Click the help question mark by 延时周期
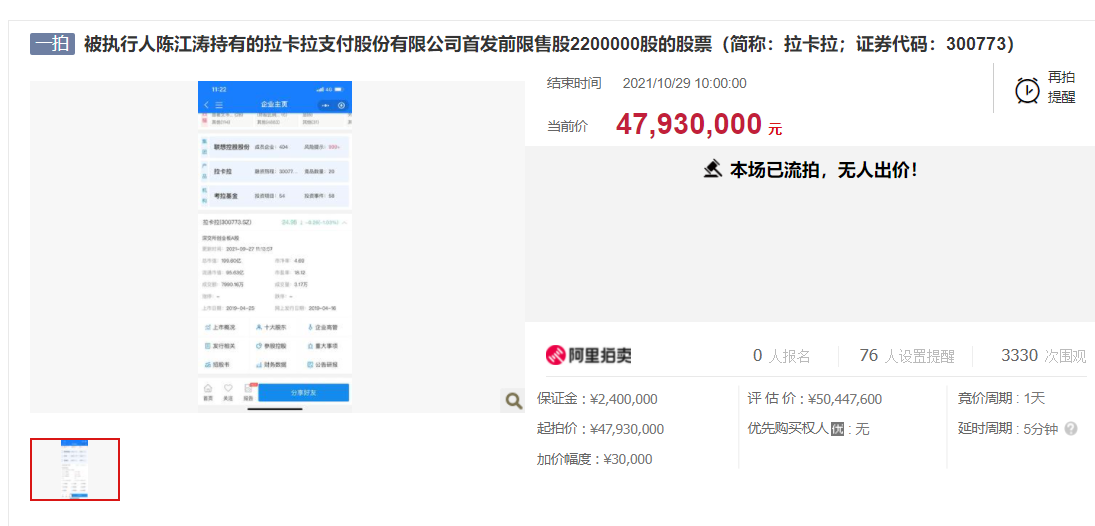The width and height of the screenshot is (1095, 526). (x=1071, y=429)
